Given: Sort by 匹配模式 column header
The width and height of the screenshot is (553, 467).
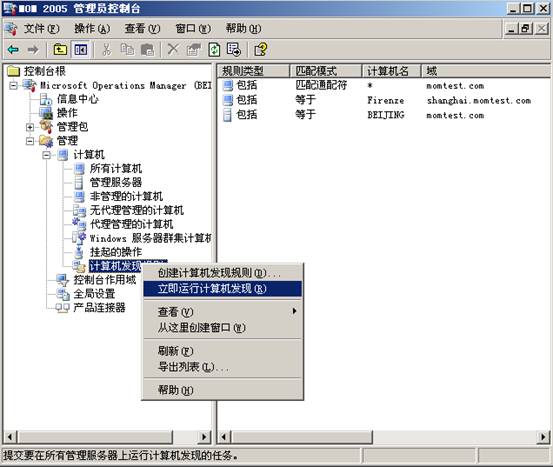Looking at the screenshot, I should (x=326, y=71).
